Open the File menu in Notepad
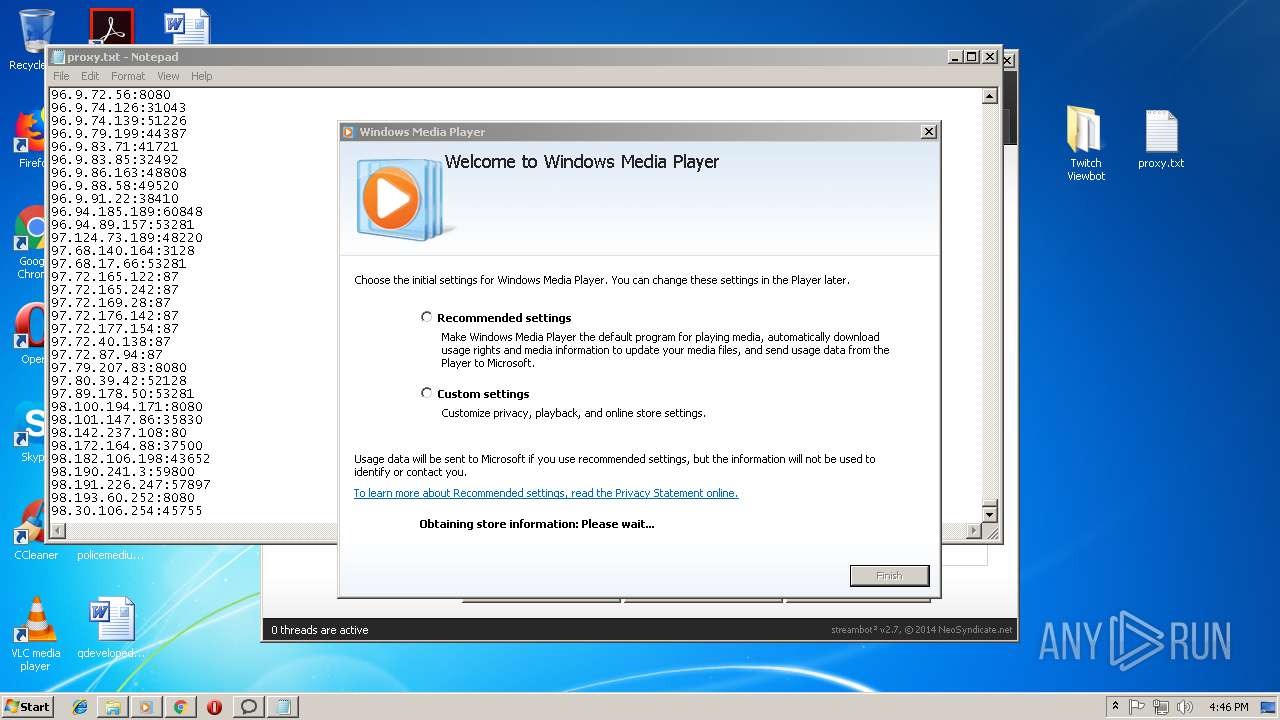This screenshot has height=720, width=1280. (x=61, y=76)
